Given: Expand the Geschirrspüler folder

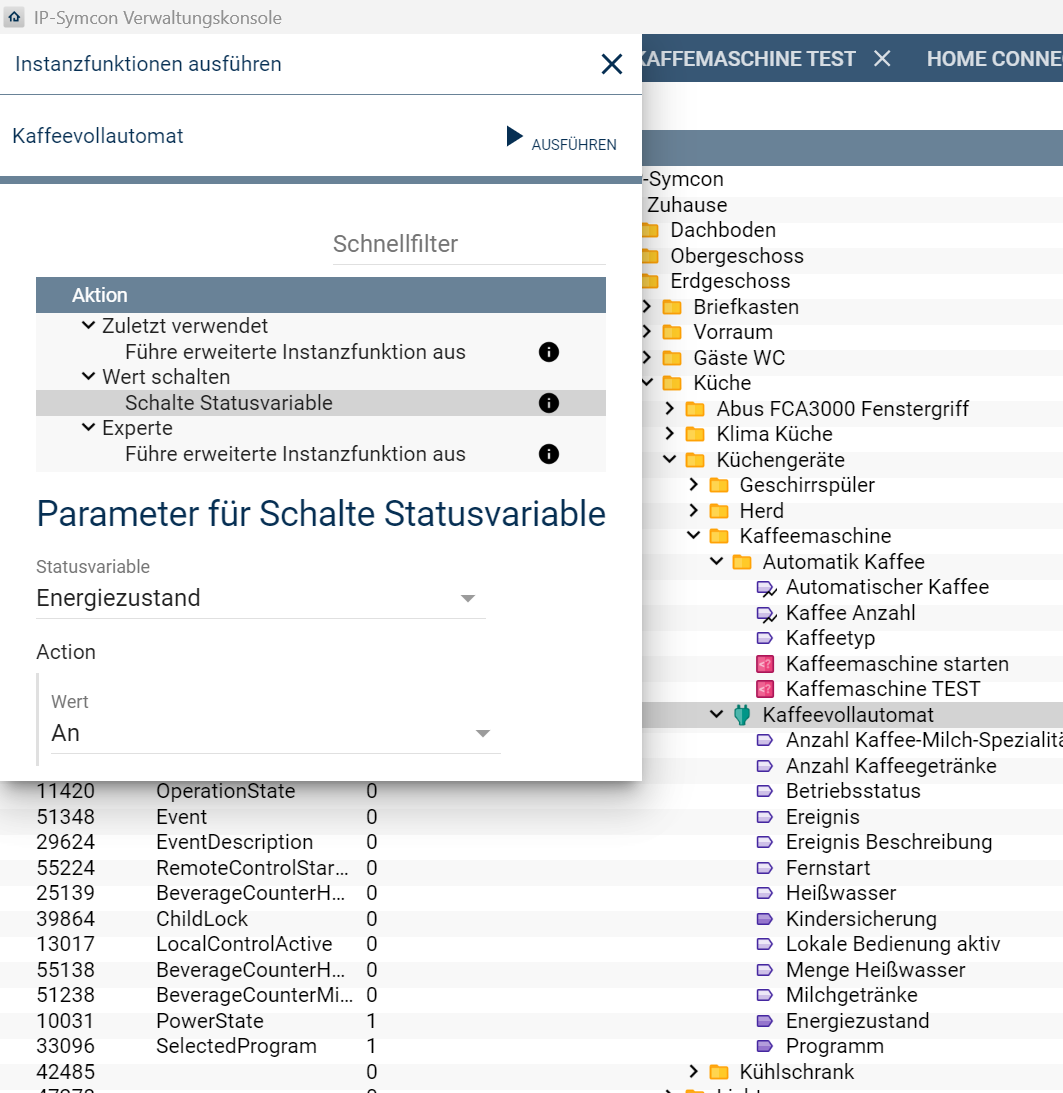Looking at the screenshot, I should tap(693, 484).
